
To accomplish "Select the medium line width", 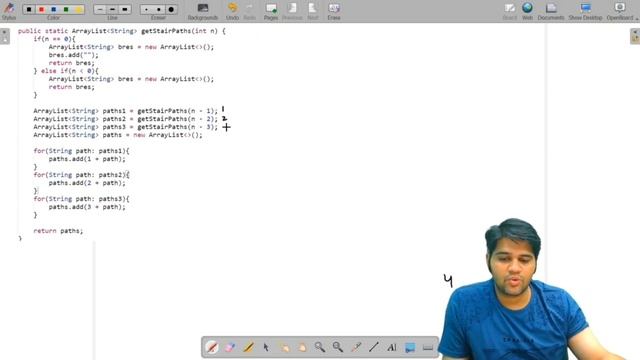I will [x=112, y=9].
